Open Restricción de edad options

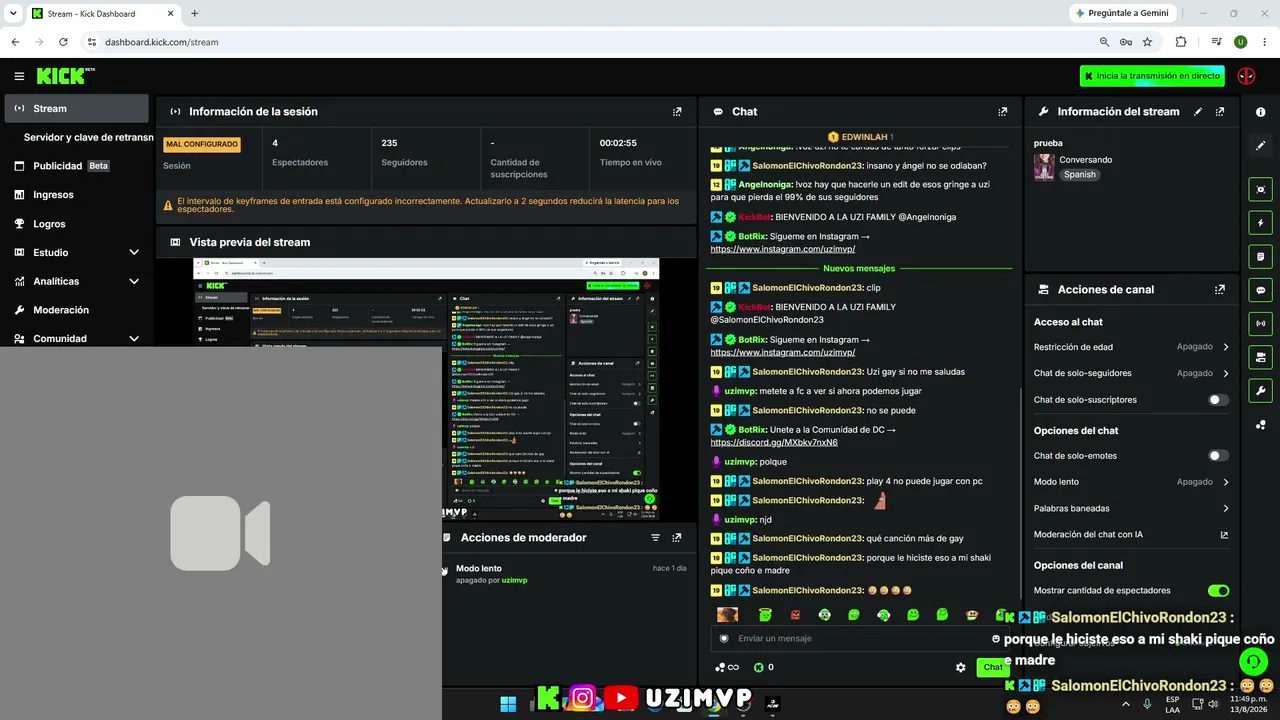[1131, 347]
